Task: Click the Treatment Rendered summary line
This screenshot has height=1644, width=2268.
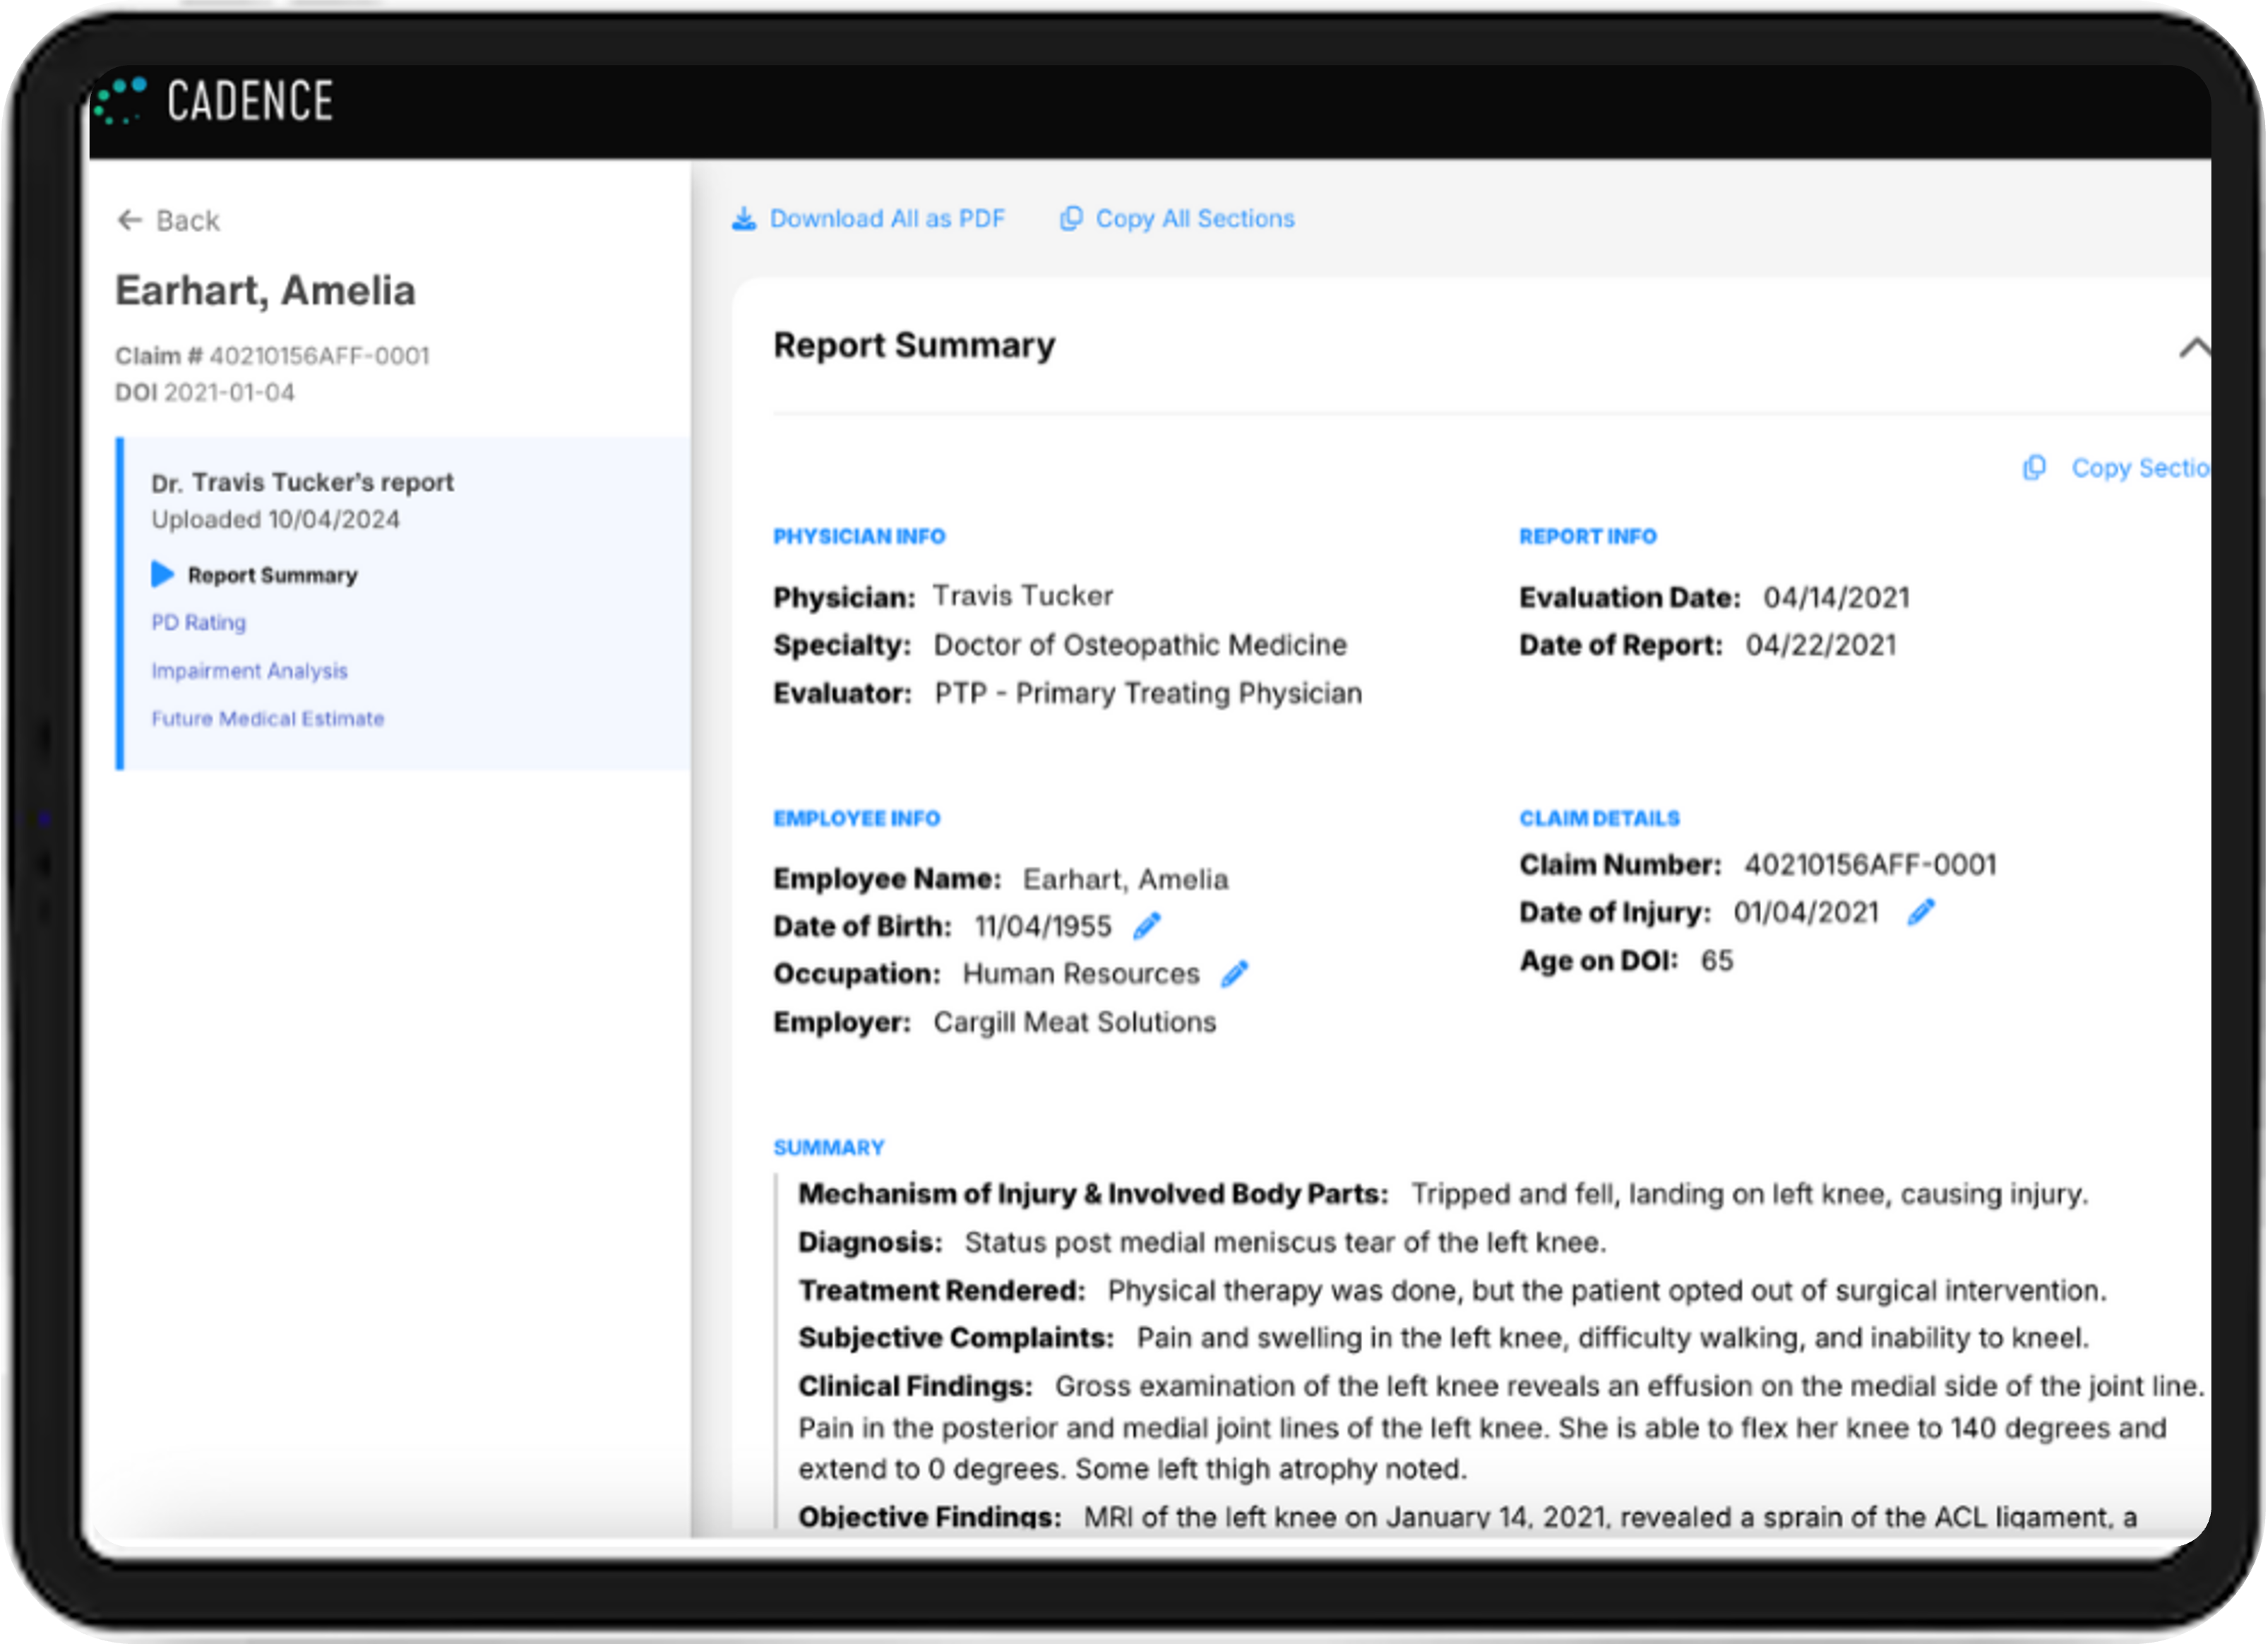Action: tap(1452, 1290)
